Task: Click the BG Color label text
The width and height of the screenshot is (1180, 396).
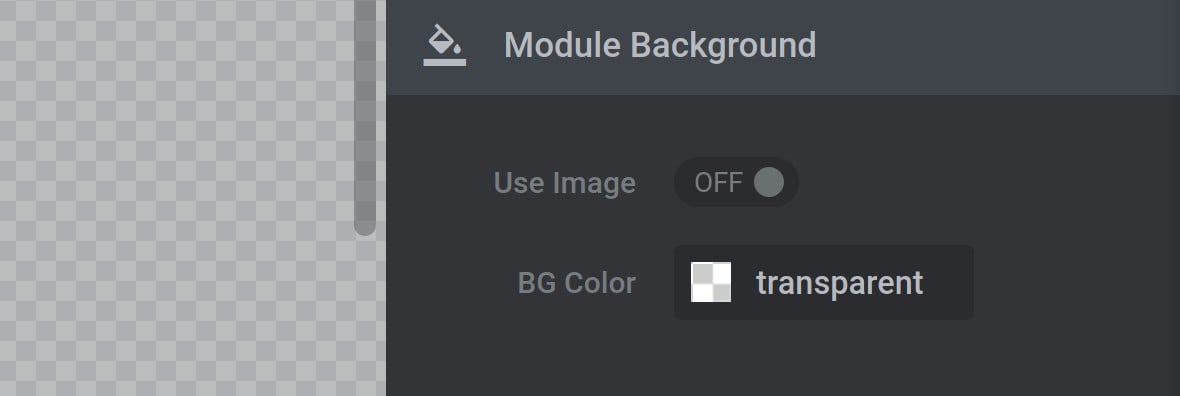Action: 576,283
